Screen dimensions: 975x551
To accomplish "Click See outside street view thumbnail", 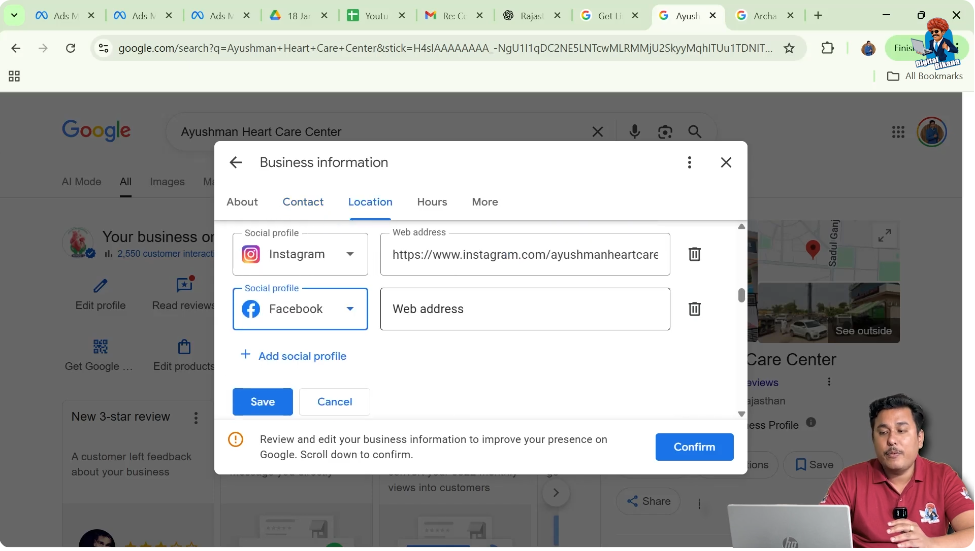I will click(x=829, y=313).
